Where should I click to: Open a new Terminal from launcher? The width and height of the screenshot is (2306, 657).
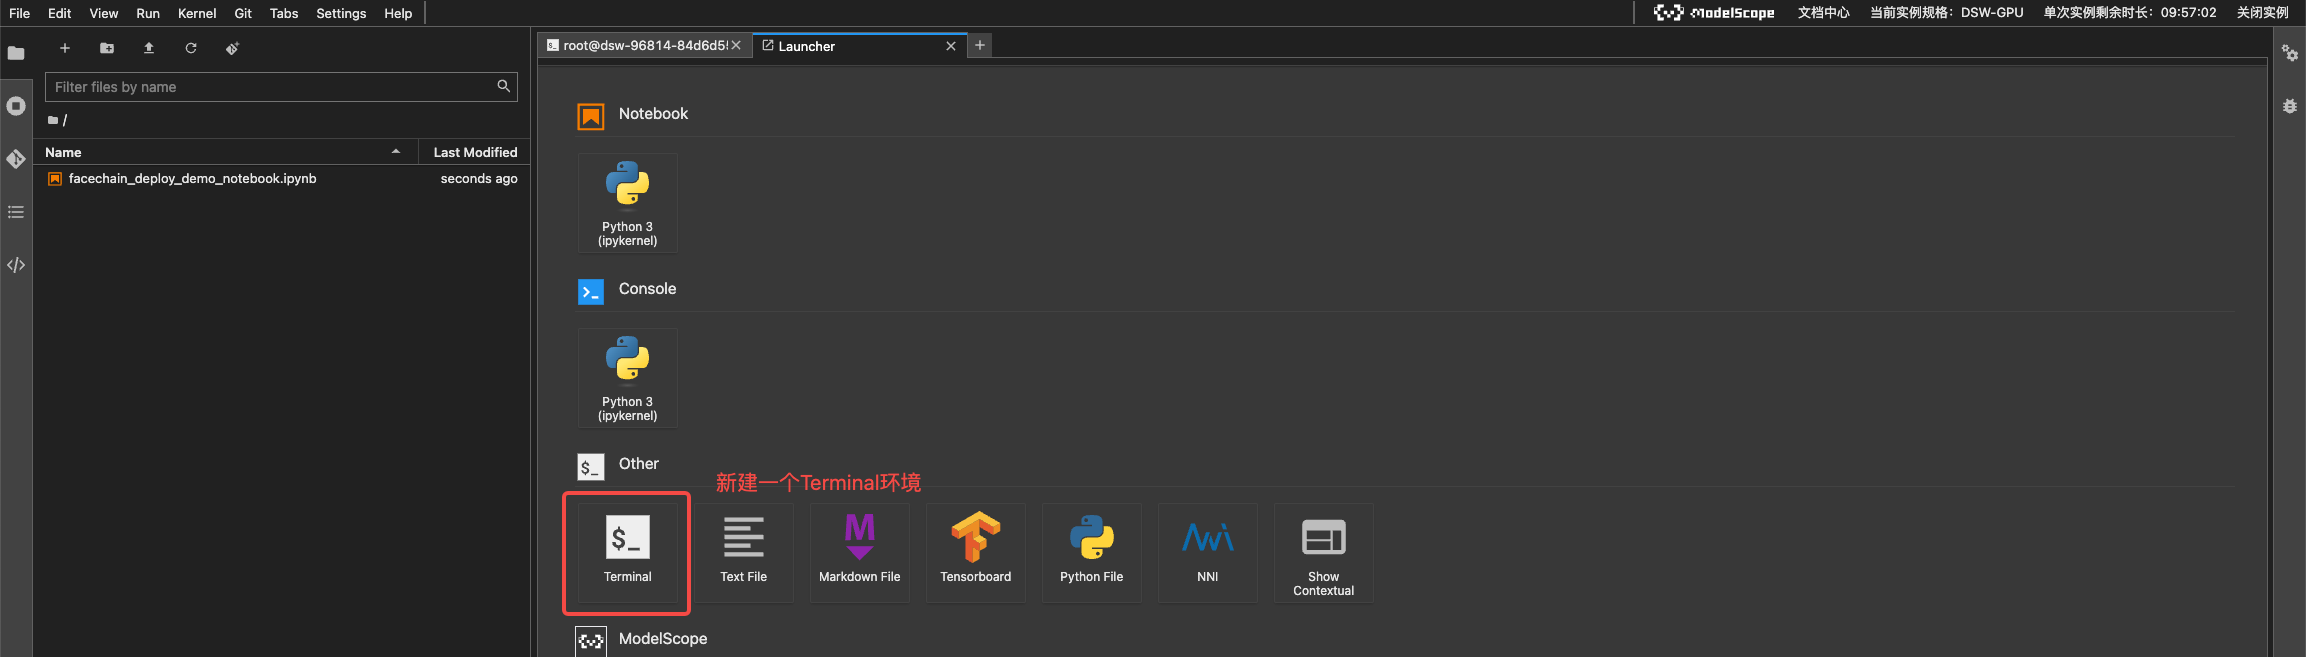pyautogui.click(x=627, y=551)
